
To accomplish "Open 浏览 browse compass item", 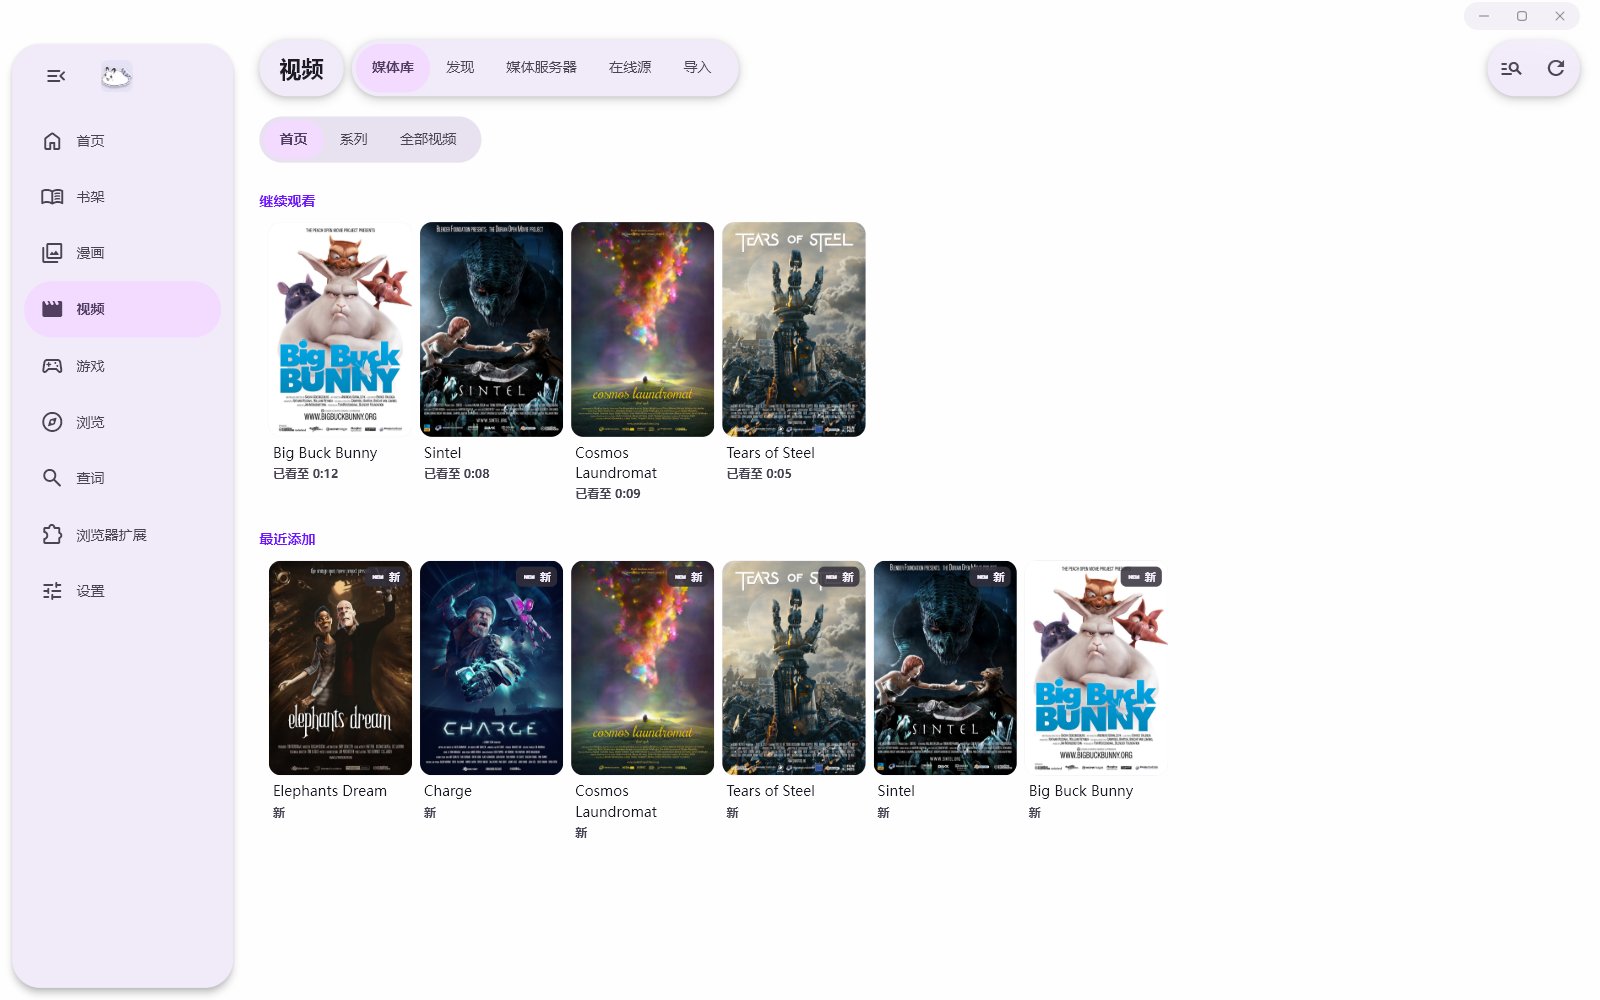I will point(122,422).
